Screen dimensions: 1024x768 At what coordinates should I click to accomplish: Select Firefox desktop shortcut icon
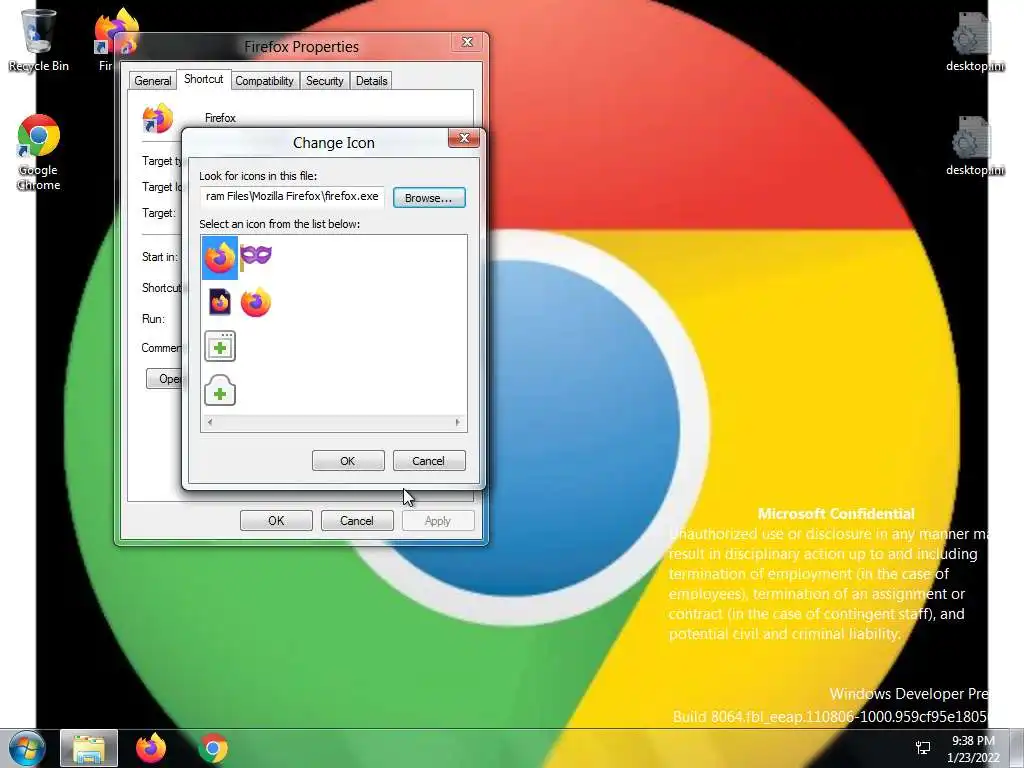point(115,33)
